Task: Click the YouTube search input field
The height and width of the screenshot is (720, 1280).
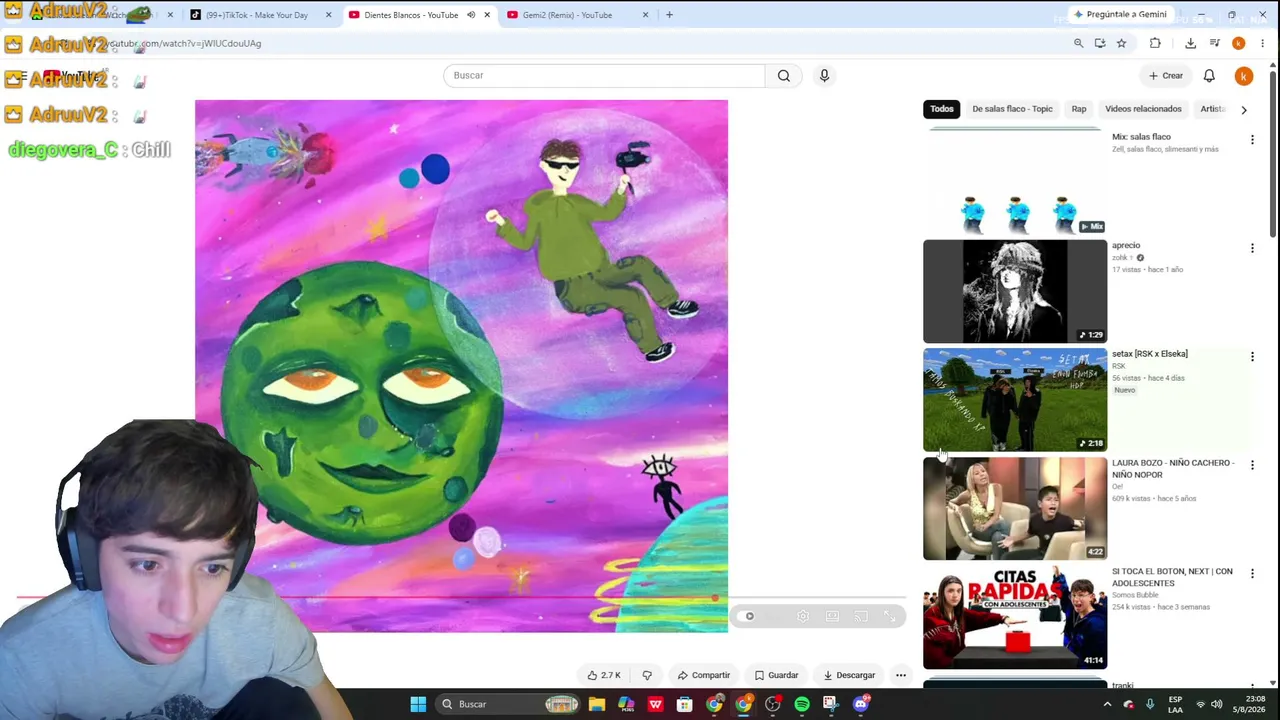Action: [604, 75]
